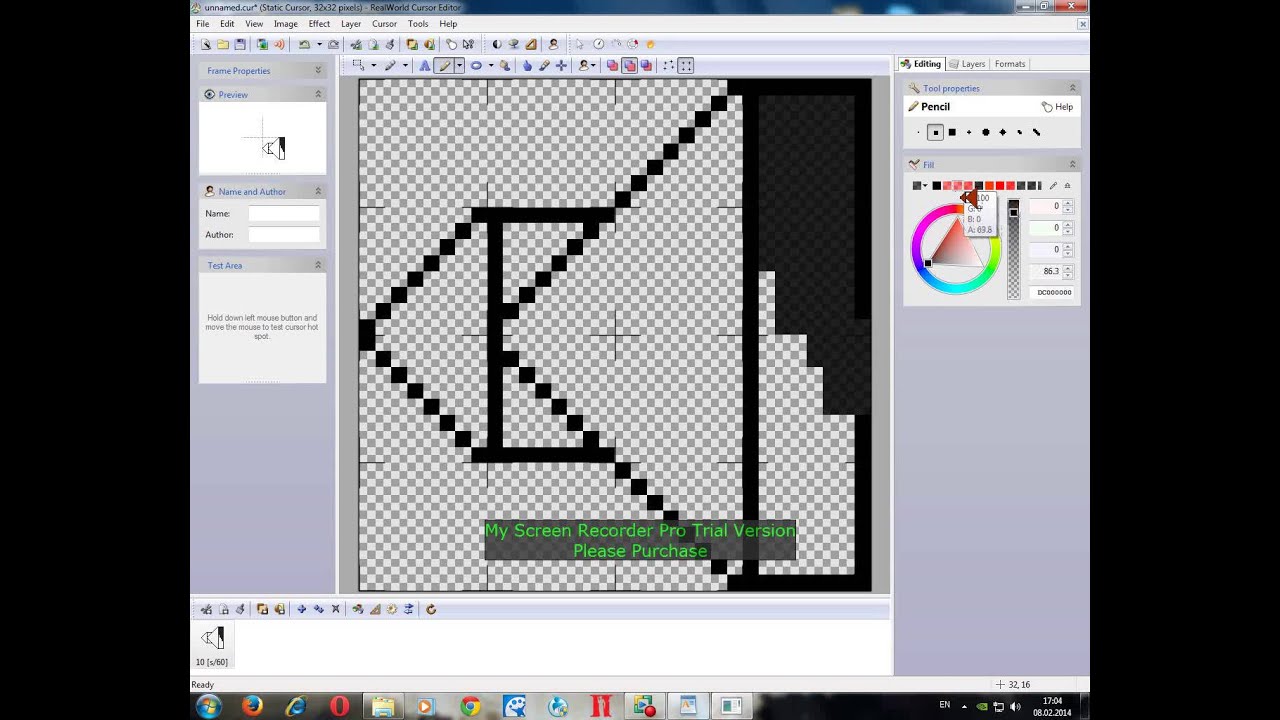Choose the round circle pencil tip

point(986,132)
